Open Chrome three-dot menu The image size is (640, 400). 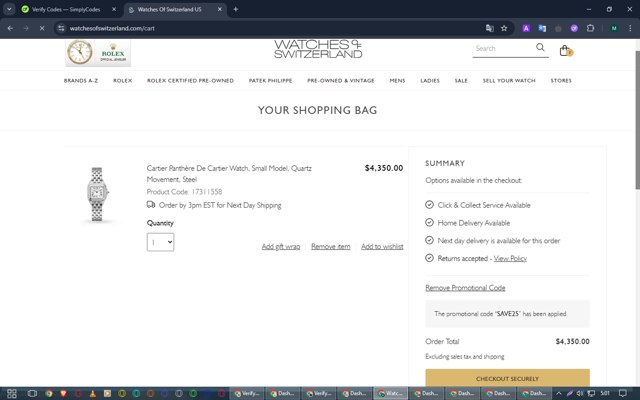[x=630, y=28]
